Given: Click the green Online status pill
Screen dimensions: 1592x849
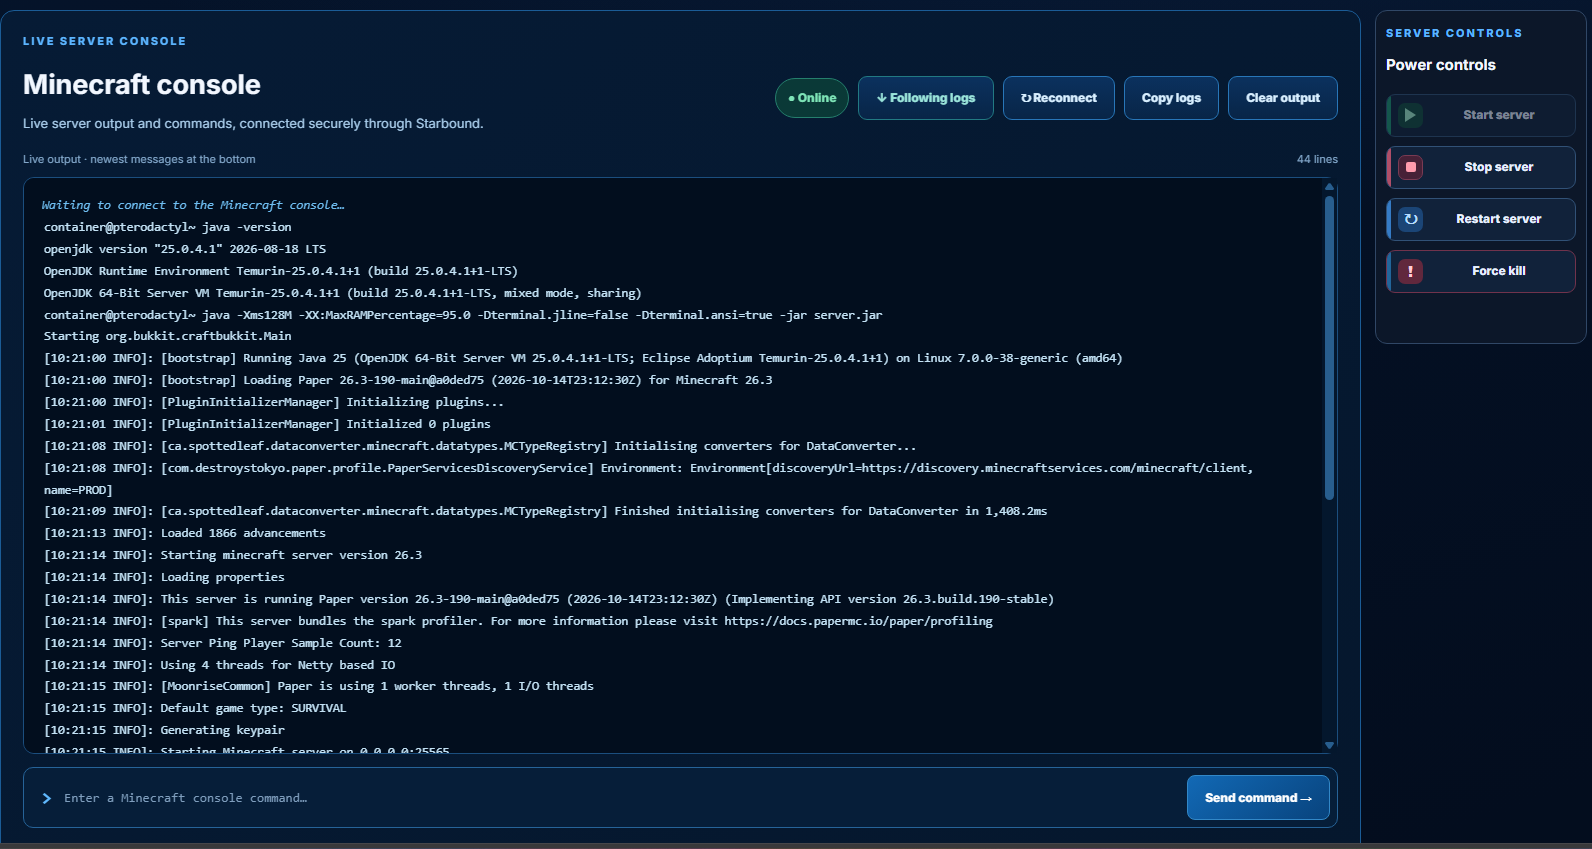Looking at the screenshot, I should tap(812, 98).
